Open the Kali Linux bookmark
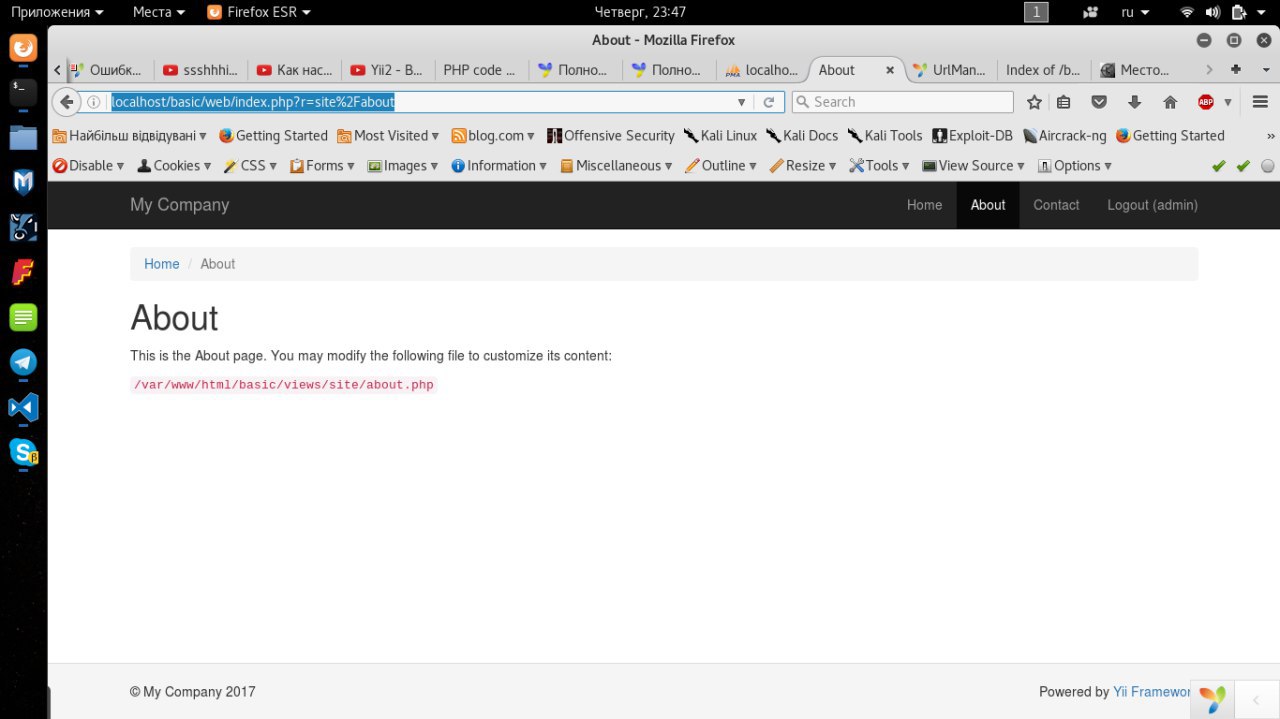 click(x=719, y=136)
